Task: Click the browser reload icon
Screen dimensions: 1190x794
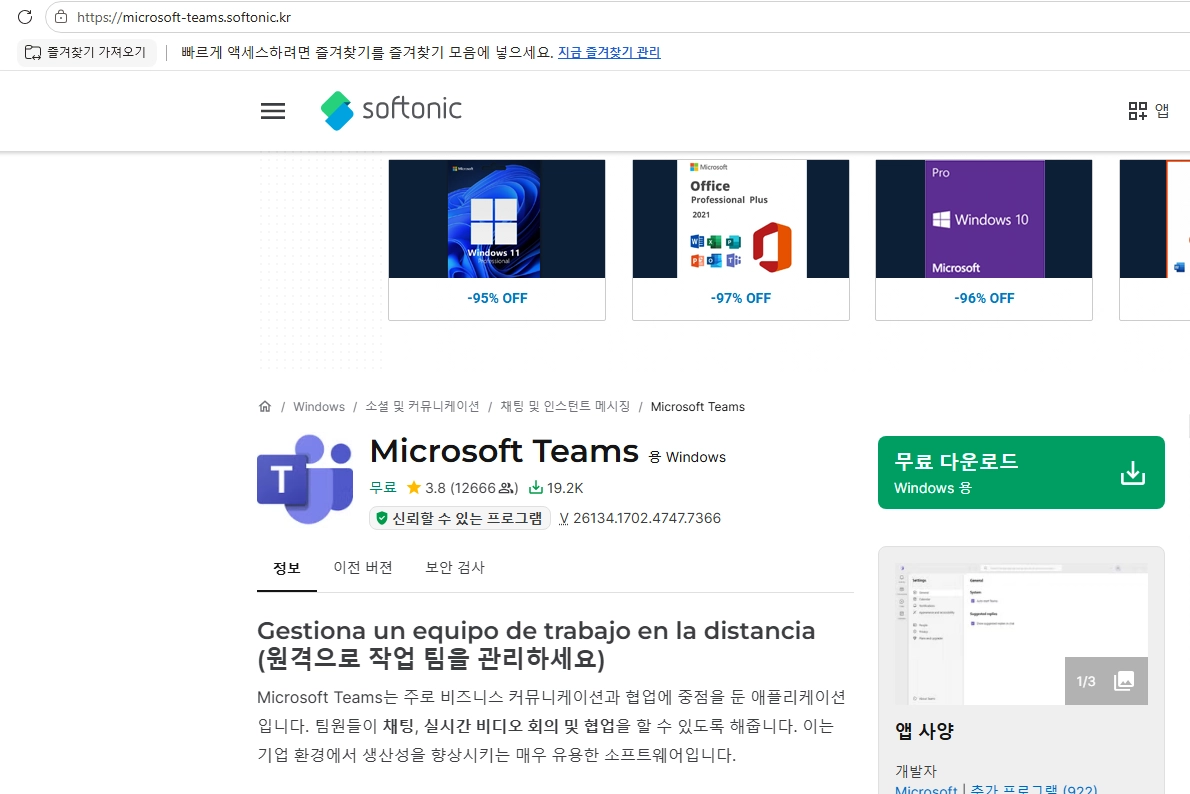Action: tap(24, 17)
